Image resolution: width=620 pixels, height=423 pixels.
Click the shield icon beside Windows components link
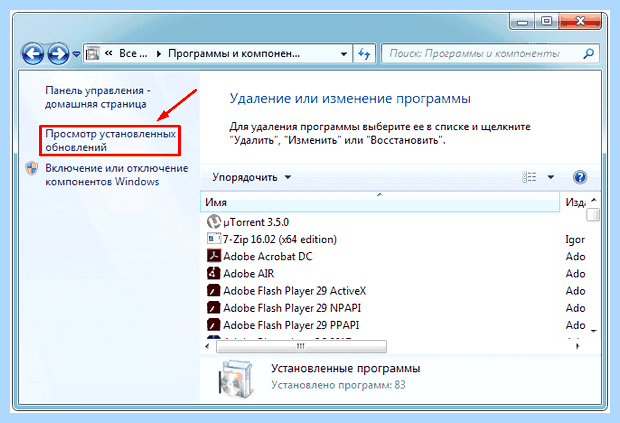pyautogui.click(x=32, y=168)
